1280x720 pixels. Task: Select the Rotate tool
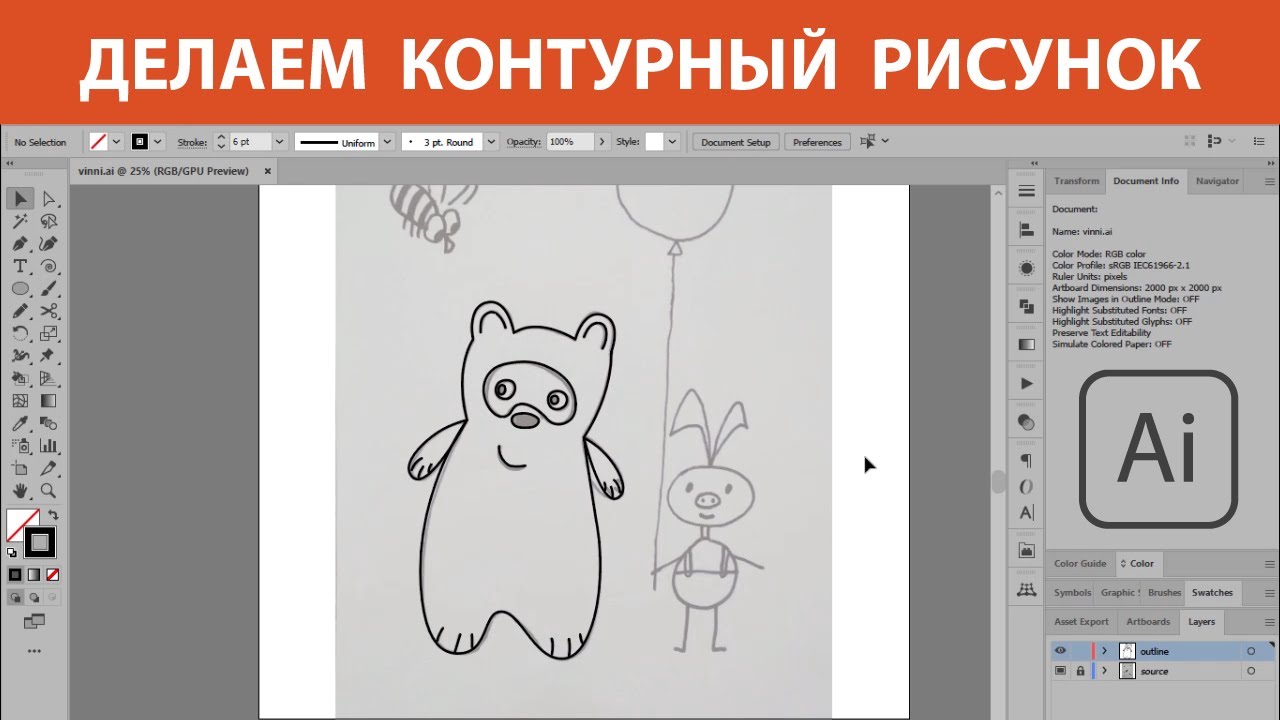point(20,334)
